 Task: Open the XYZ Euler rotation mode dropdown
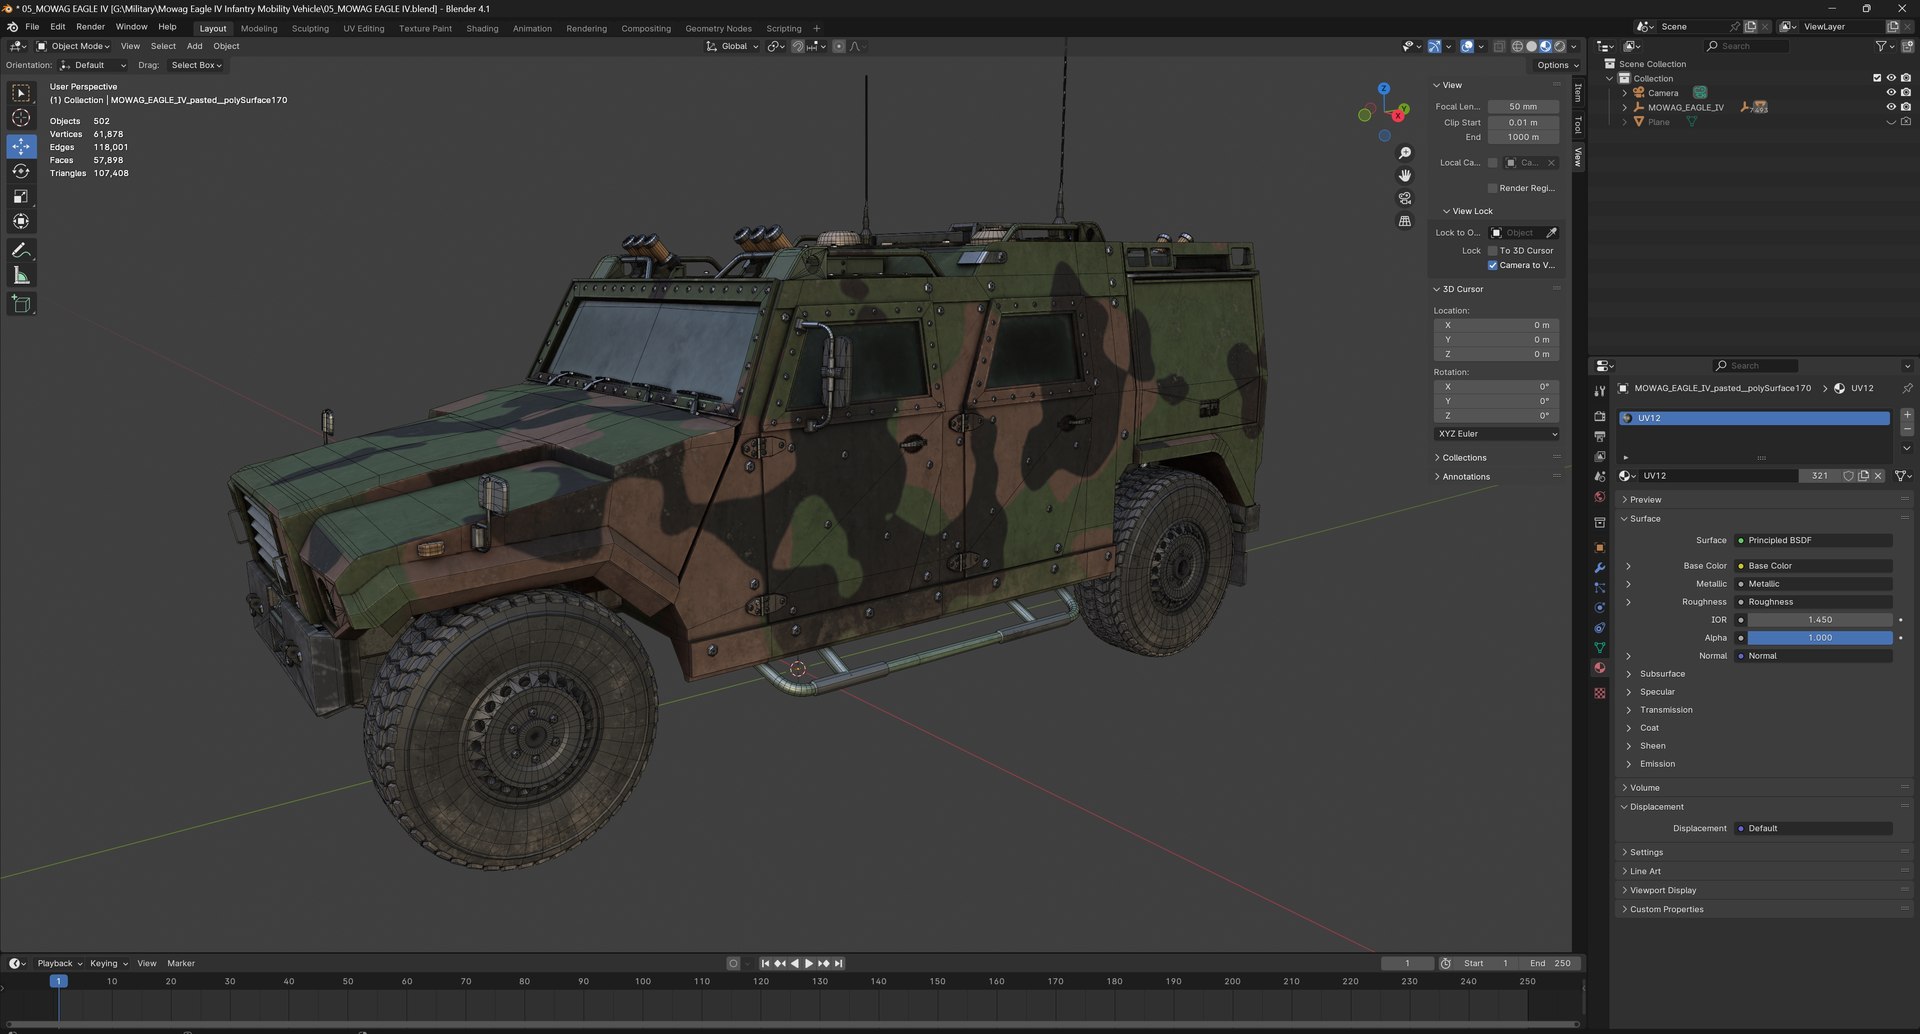point(1496,434)
